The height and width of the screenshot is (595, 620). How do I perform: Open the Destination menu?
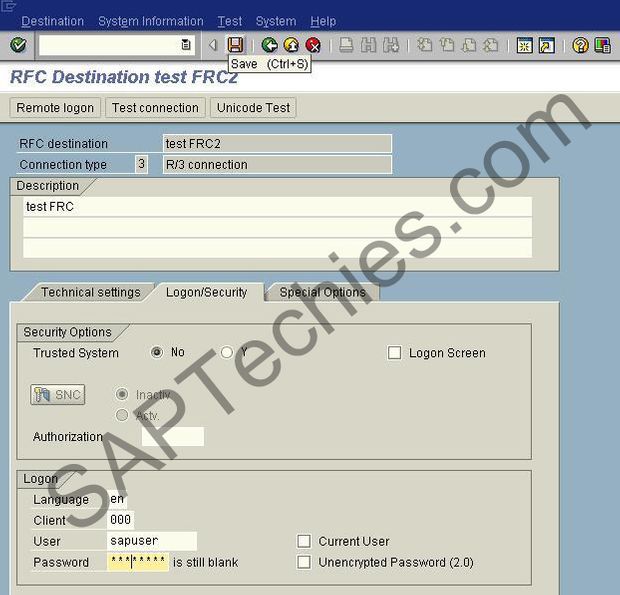[x=53, y=21]
